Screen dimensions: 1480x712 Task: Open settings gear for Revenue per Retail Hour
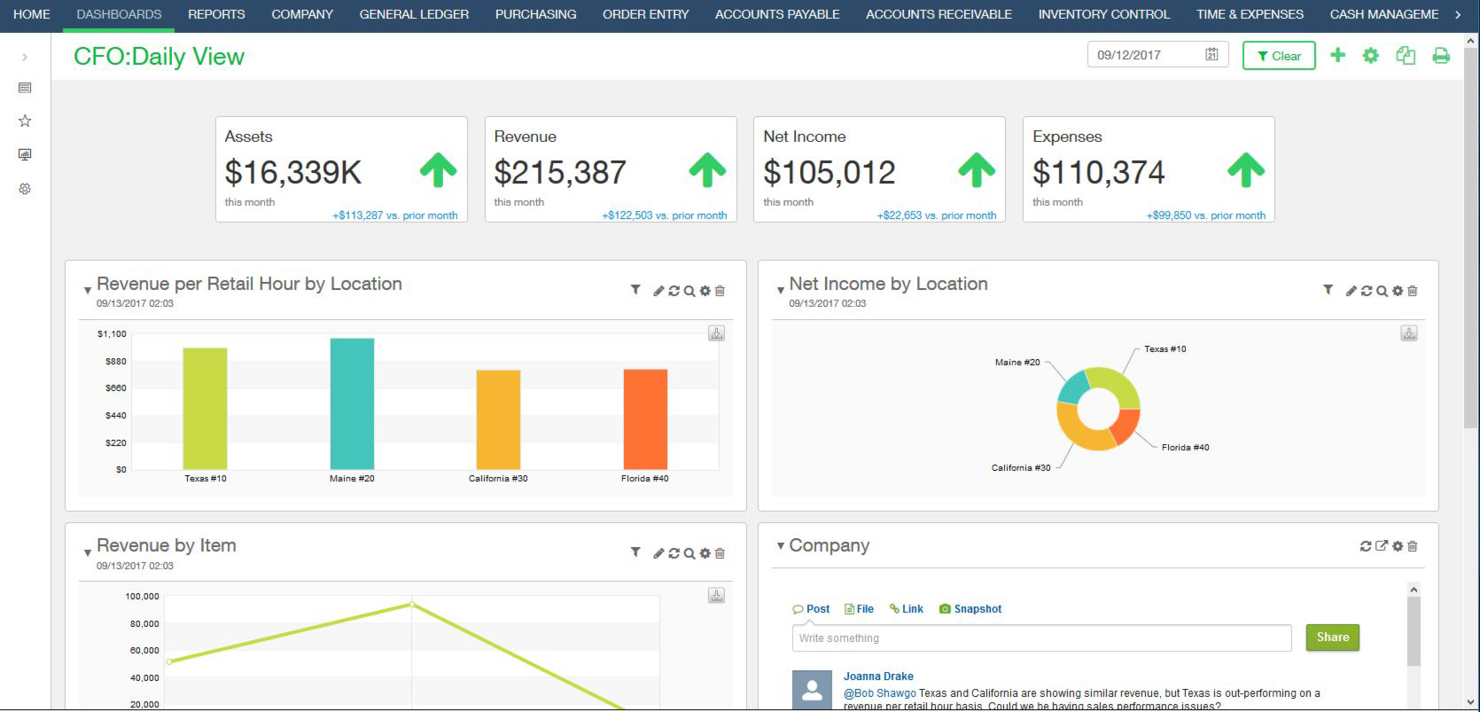pos(705,290)
